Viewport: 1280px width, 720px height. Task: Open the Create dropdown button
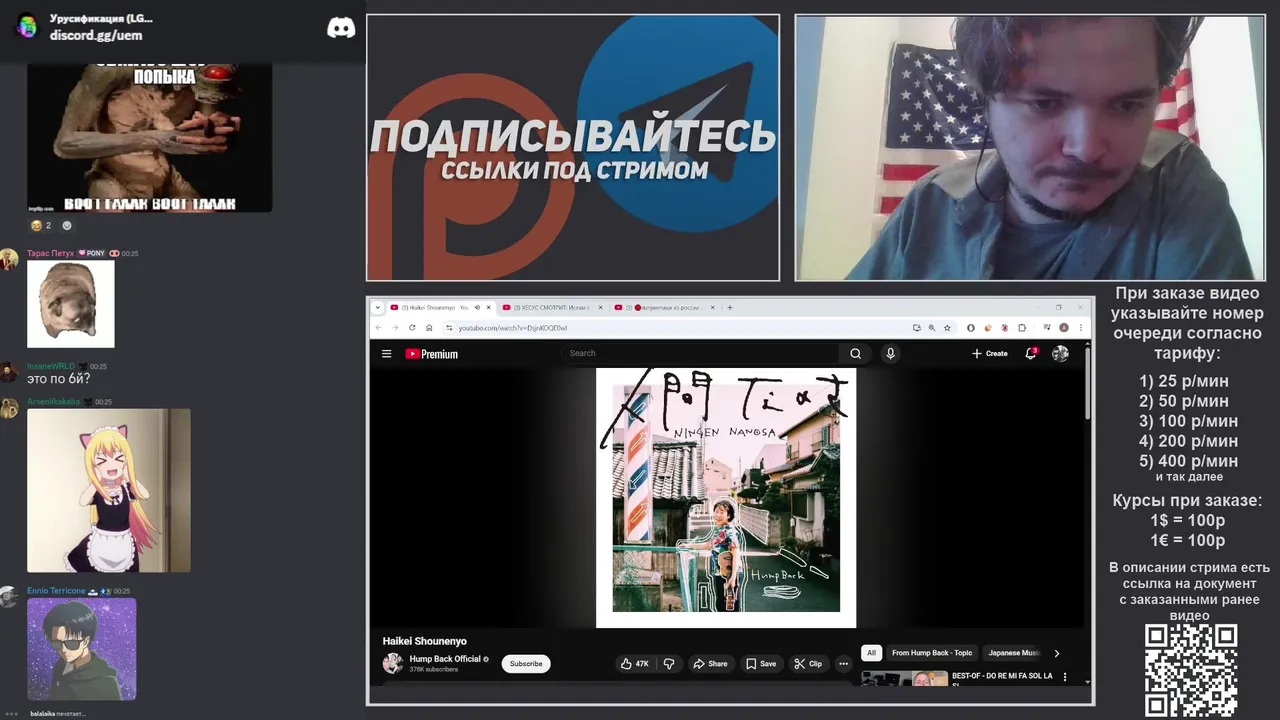[990, 353]
